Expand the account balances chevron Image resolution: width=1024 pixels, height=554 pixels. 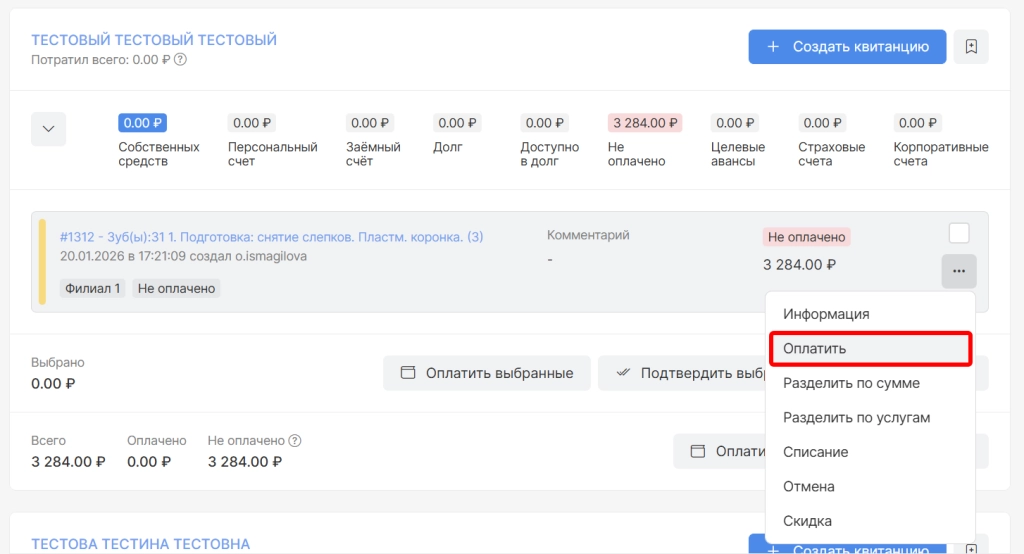[49, 129]
